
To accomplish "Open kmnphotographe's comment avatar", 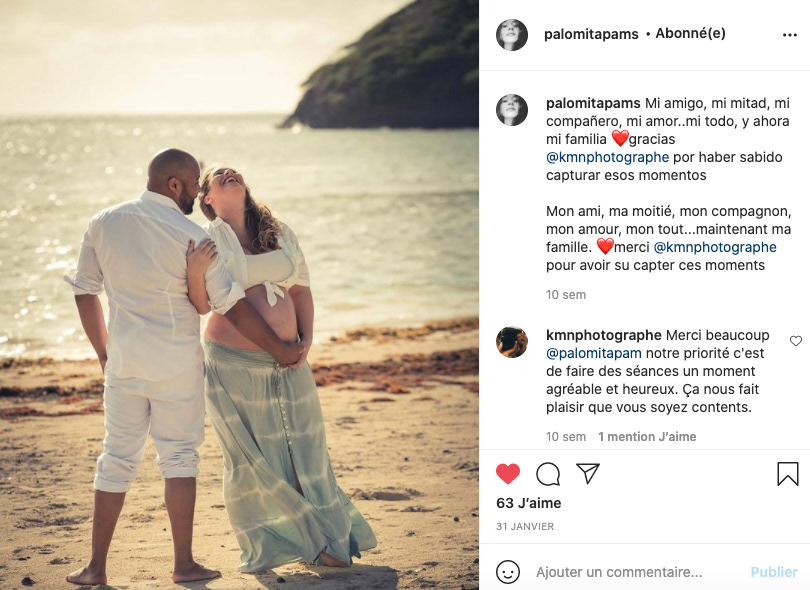I will point(511,342).
